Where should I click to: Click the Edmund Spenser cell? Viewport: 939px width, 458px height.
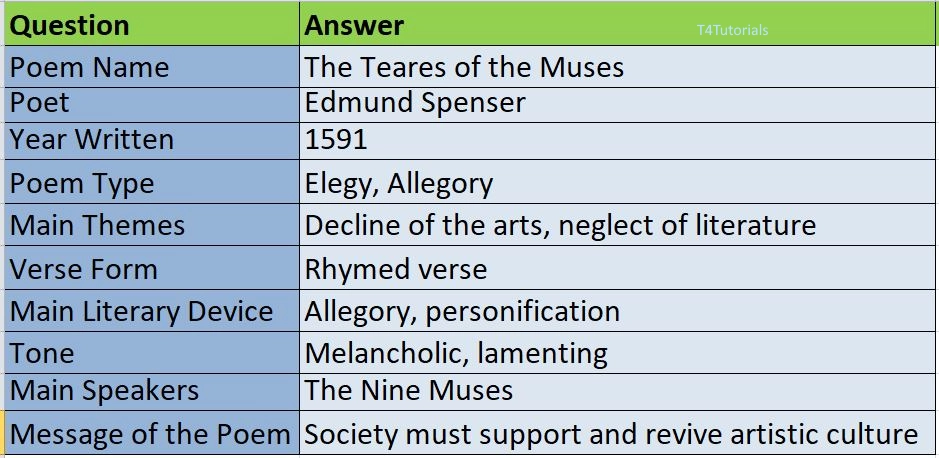tap(617, 105)
